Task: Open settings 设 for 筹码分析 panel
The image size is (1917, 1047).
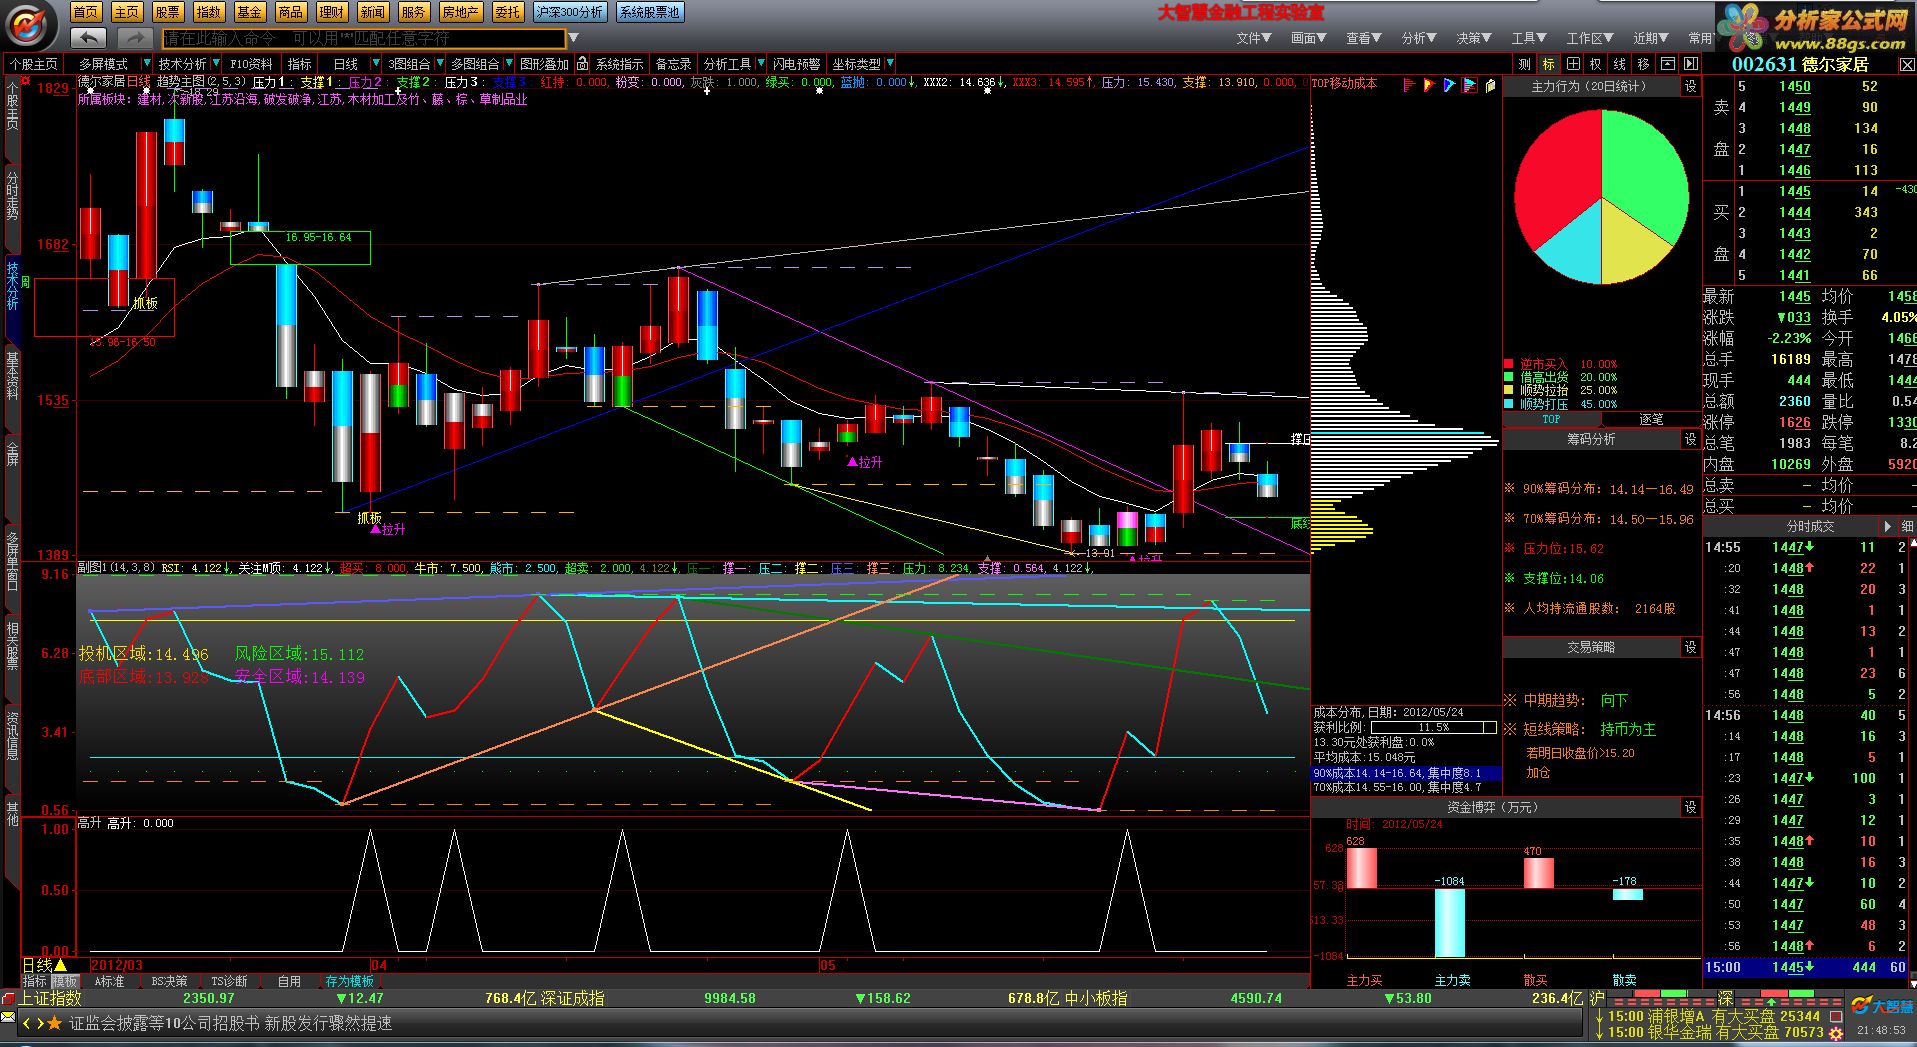Action: tap(1690, 439)
